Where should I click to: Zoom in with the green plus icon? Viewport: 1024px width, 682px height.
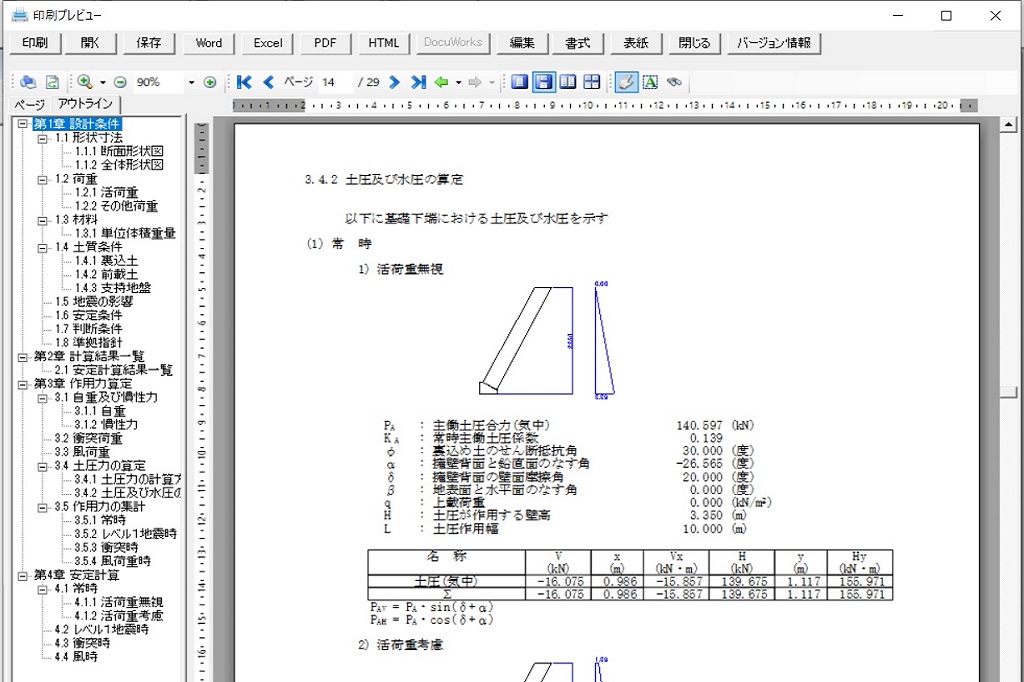click(x=210, y=82)
